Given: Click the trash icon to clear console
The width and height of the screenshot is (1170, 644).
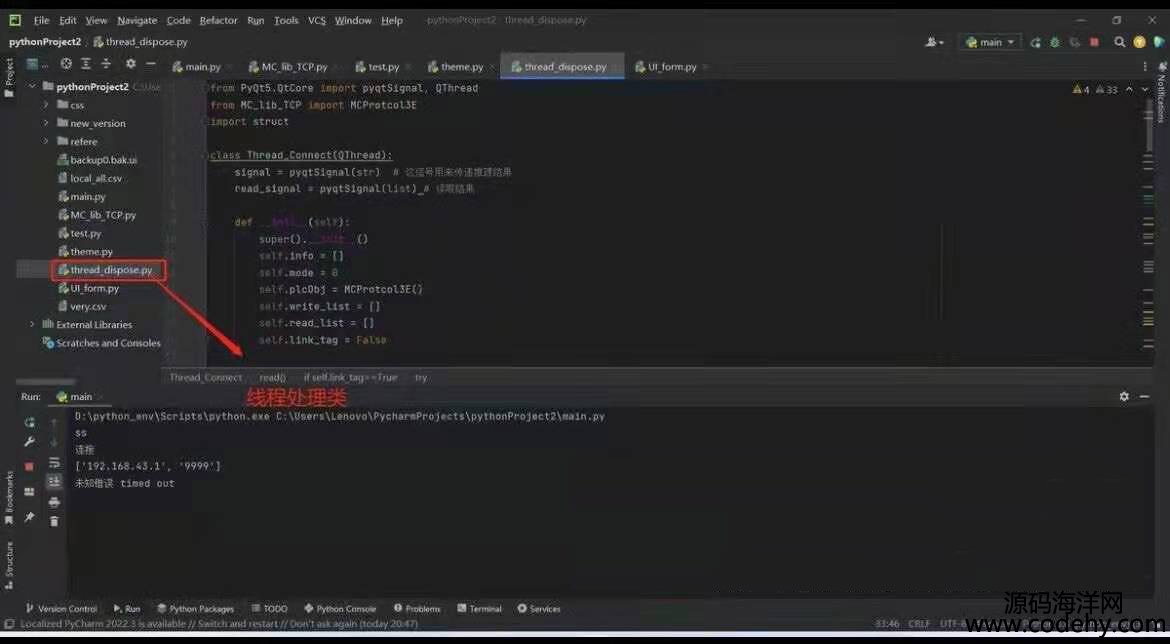Looking at the screenshot, I should [54, 521].
